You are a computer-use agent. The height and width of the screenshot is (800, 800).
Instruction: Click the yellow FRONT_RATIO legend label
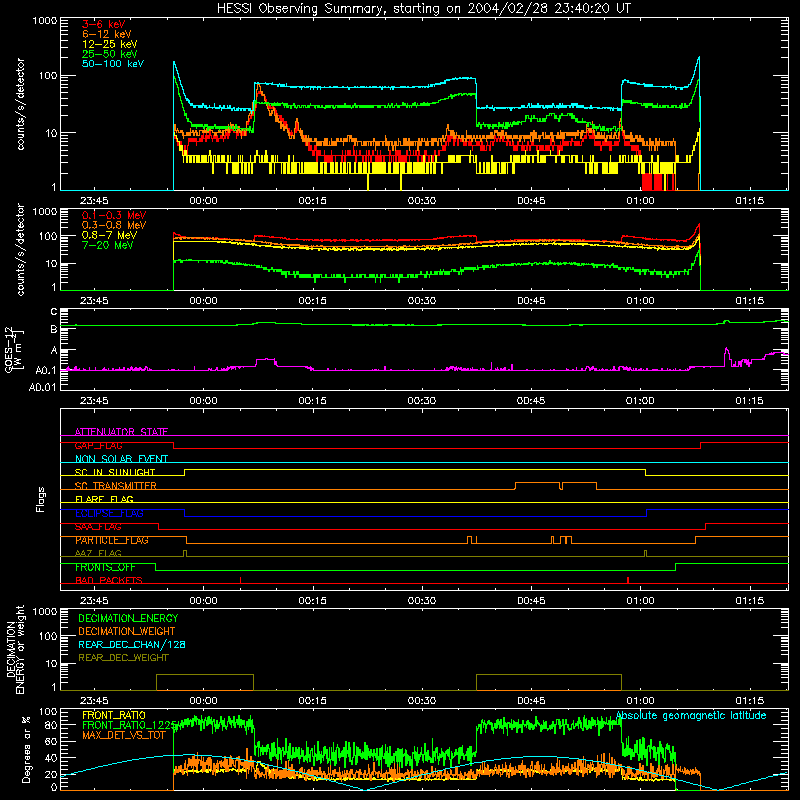point(114,716)
